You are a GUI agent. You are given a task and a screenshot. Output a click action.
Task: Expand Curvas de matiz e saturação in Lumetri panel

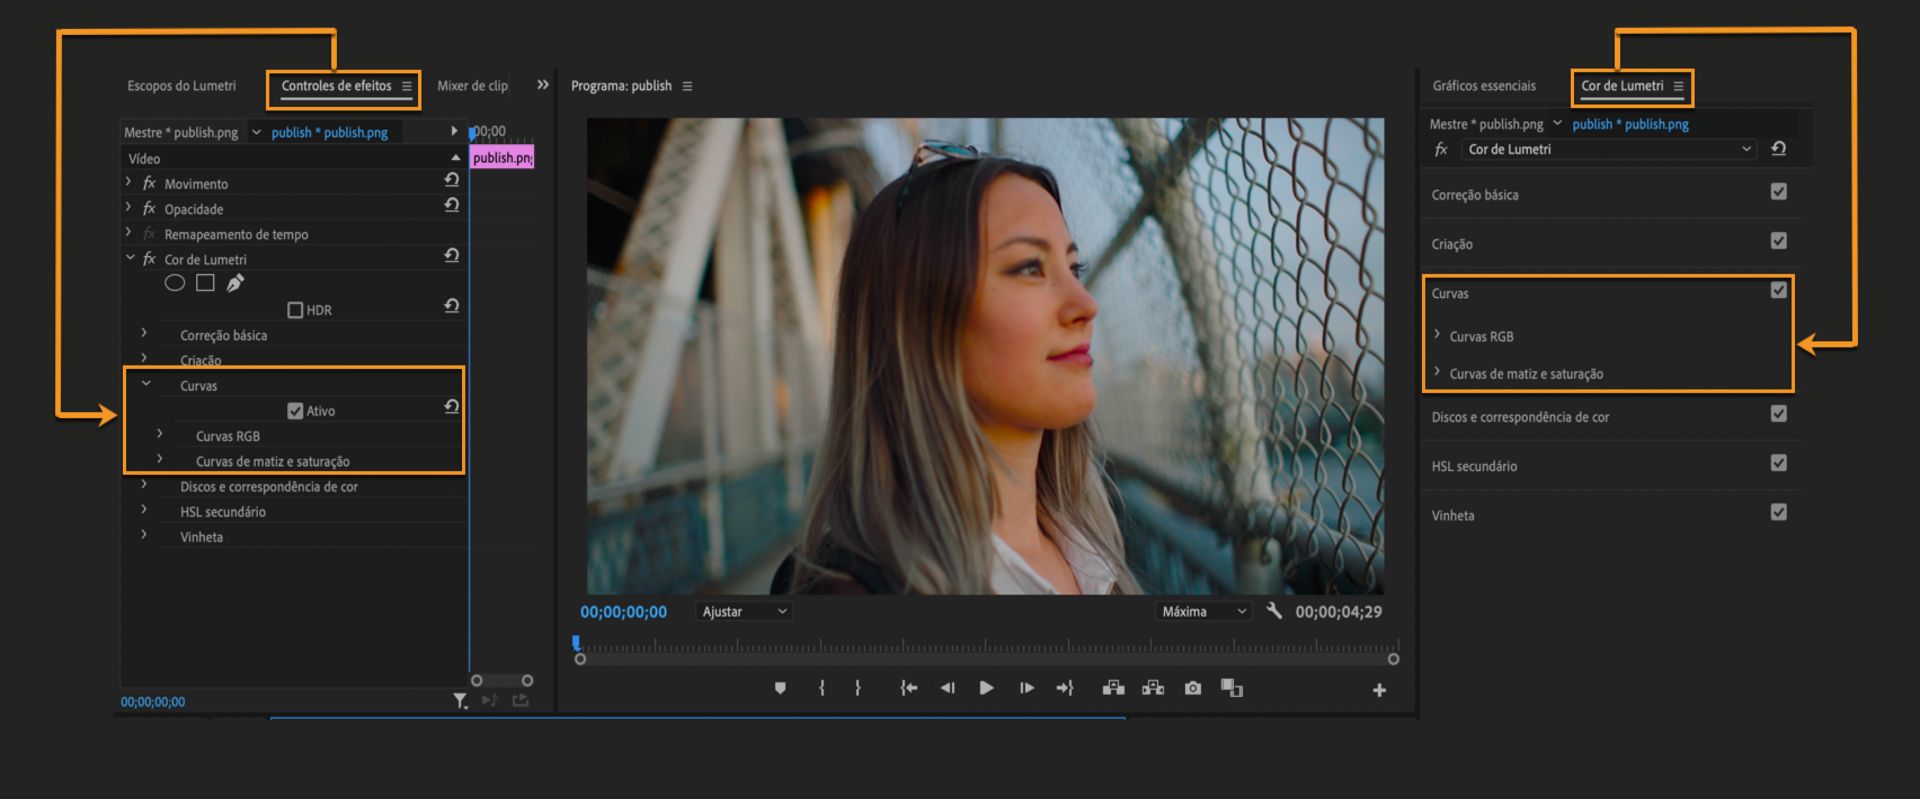(x=1437, y=371)
